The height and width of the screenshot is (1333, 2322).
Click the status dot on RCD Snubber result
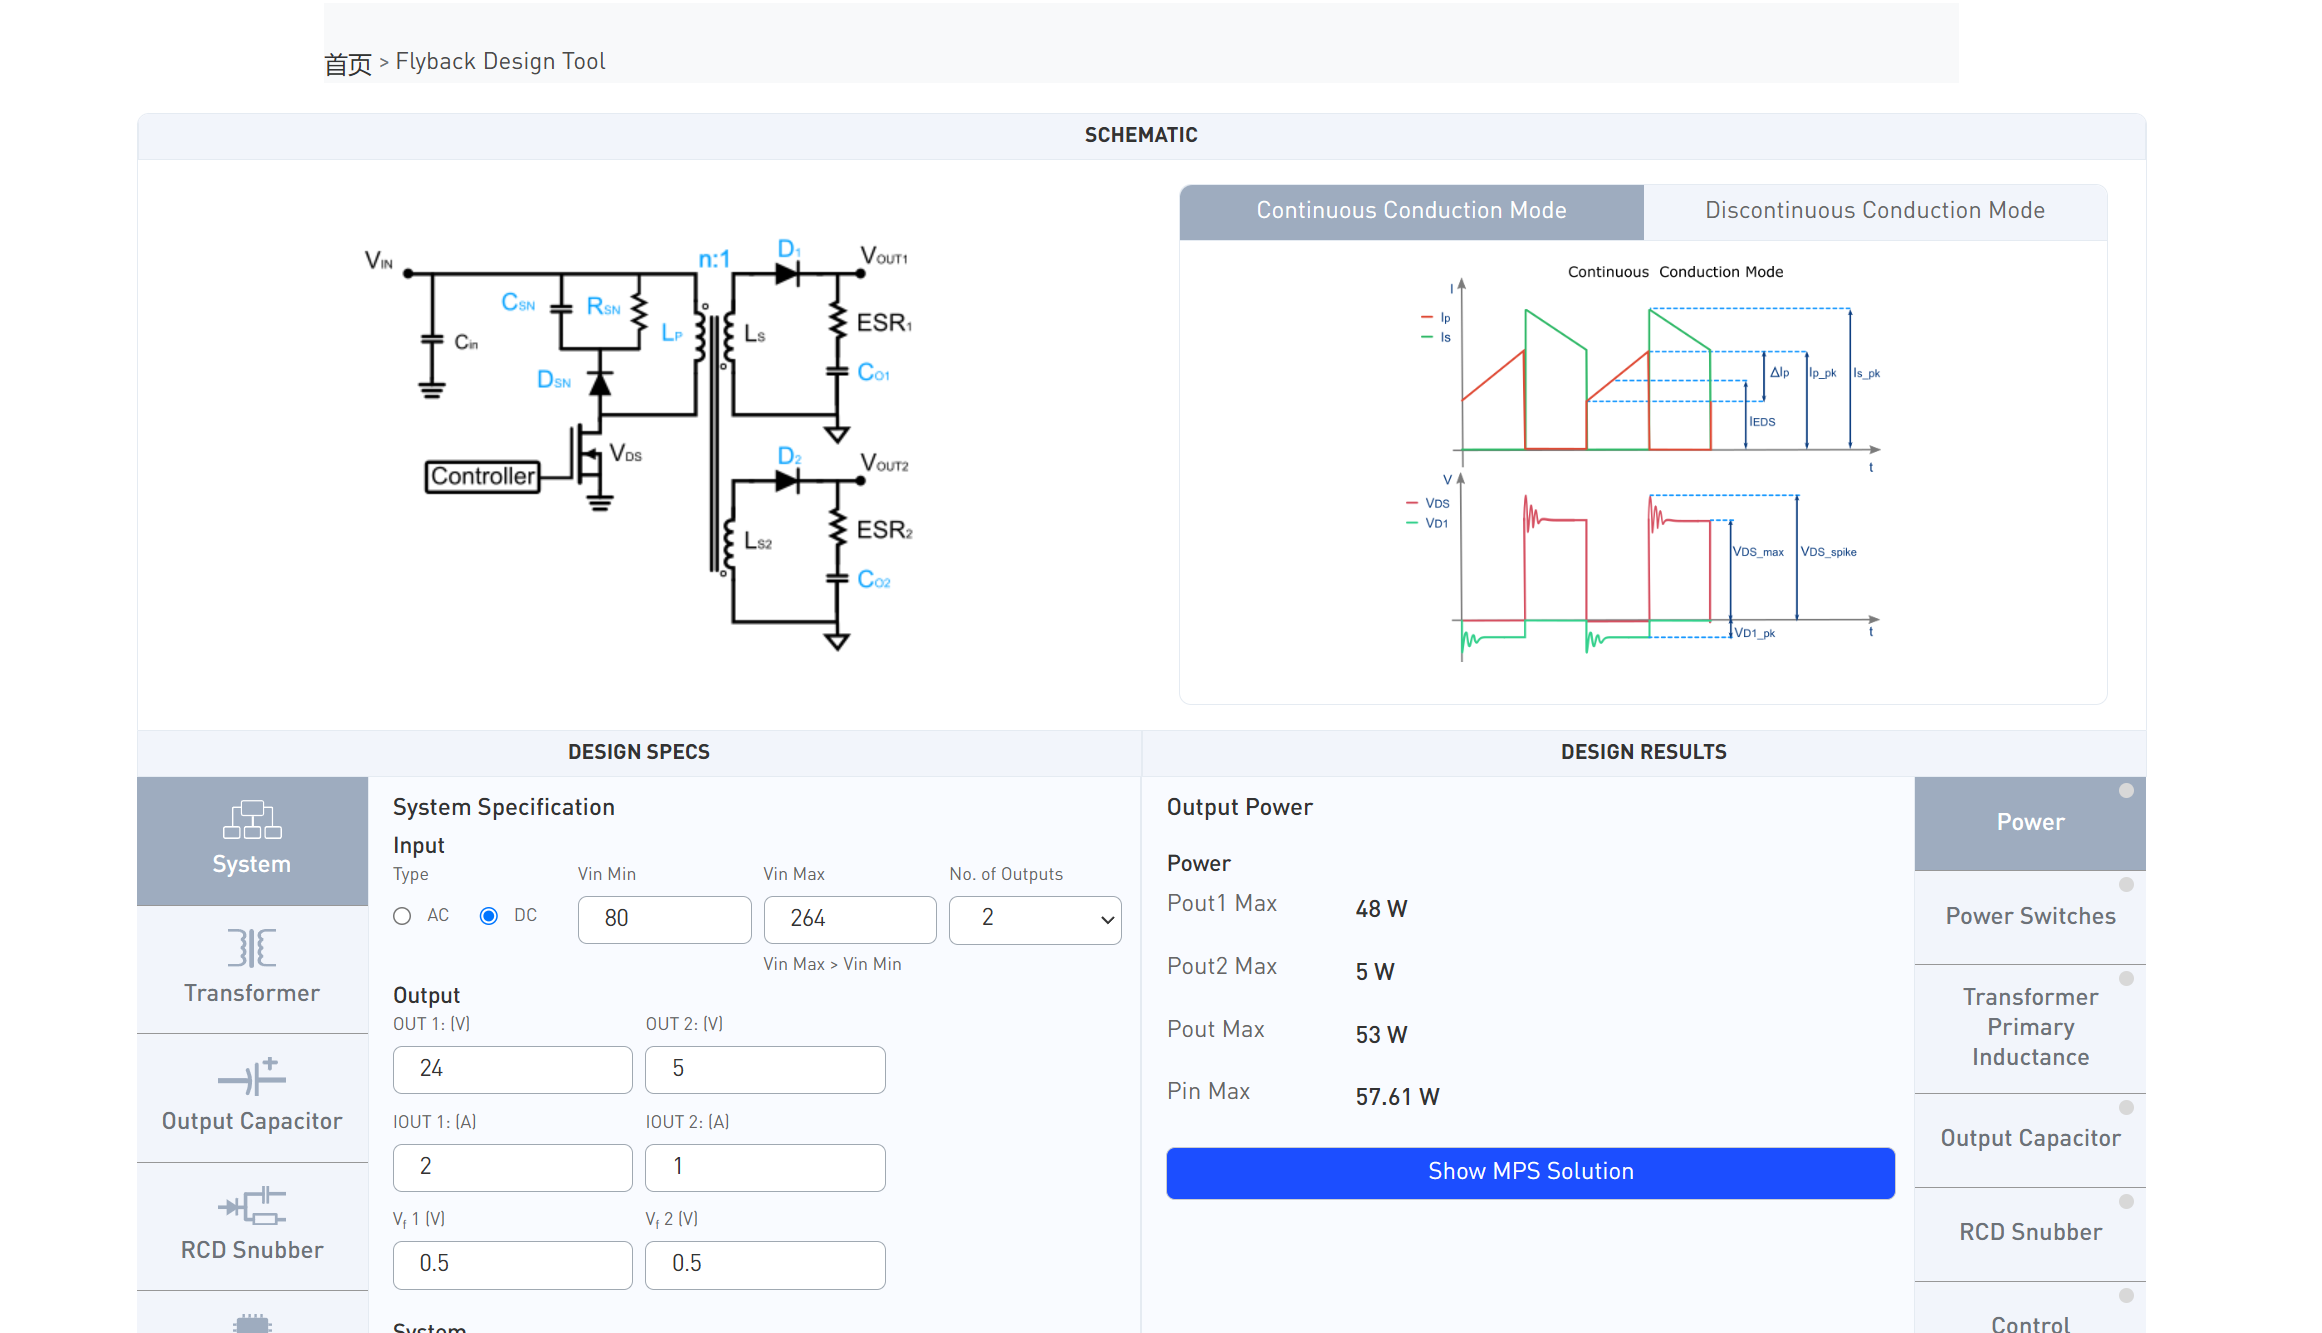(x=2126, y=1201)
